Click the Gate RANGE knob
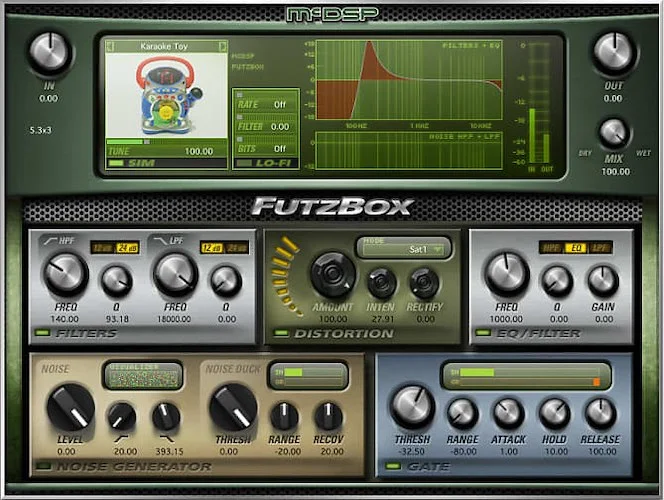The image size is (664, 500). pos(462,414)
